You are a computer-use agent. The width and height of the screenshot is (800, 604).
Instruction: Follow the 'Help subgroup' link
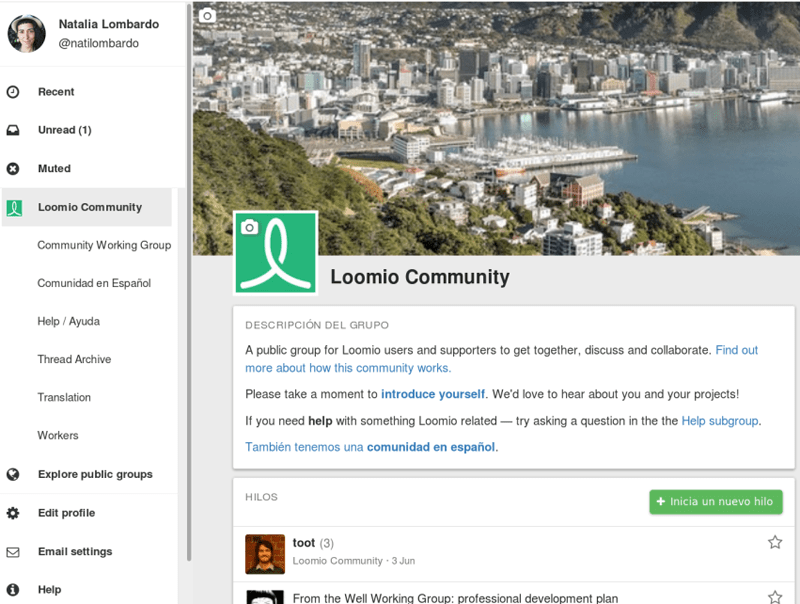coord(720,421)
